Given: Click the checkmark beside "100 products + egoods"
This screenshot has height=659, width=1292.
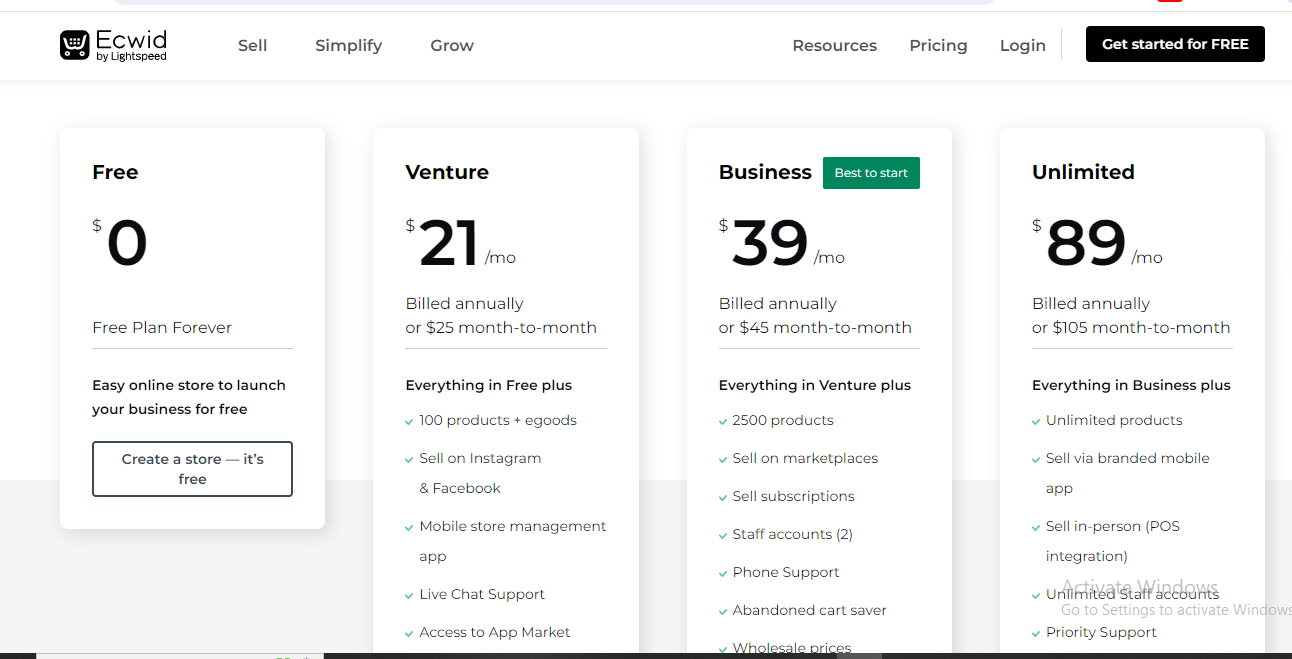Looking at the screenshot, I should pyautogui.click(x=409, y=422).
